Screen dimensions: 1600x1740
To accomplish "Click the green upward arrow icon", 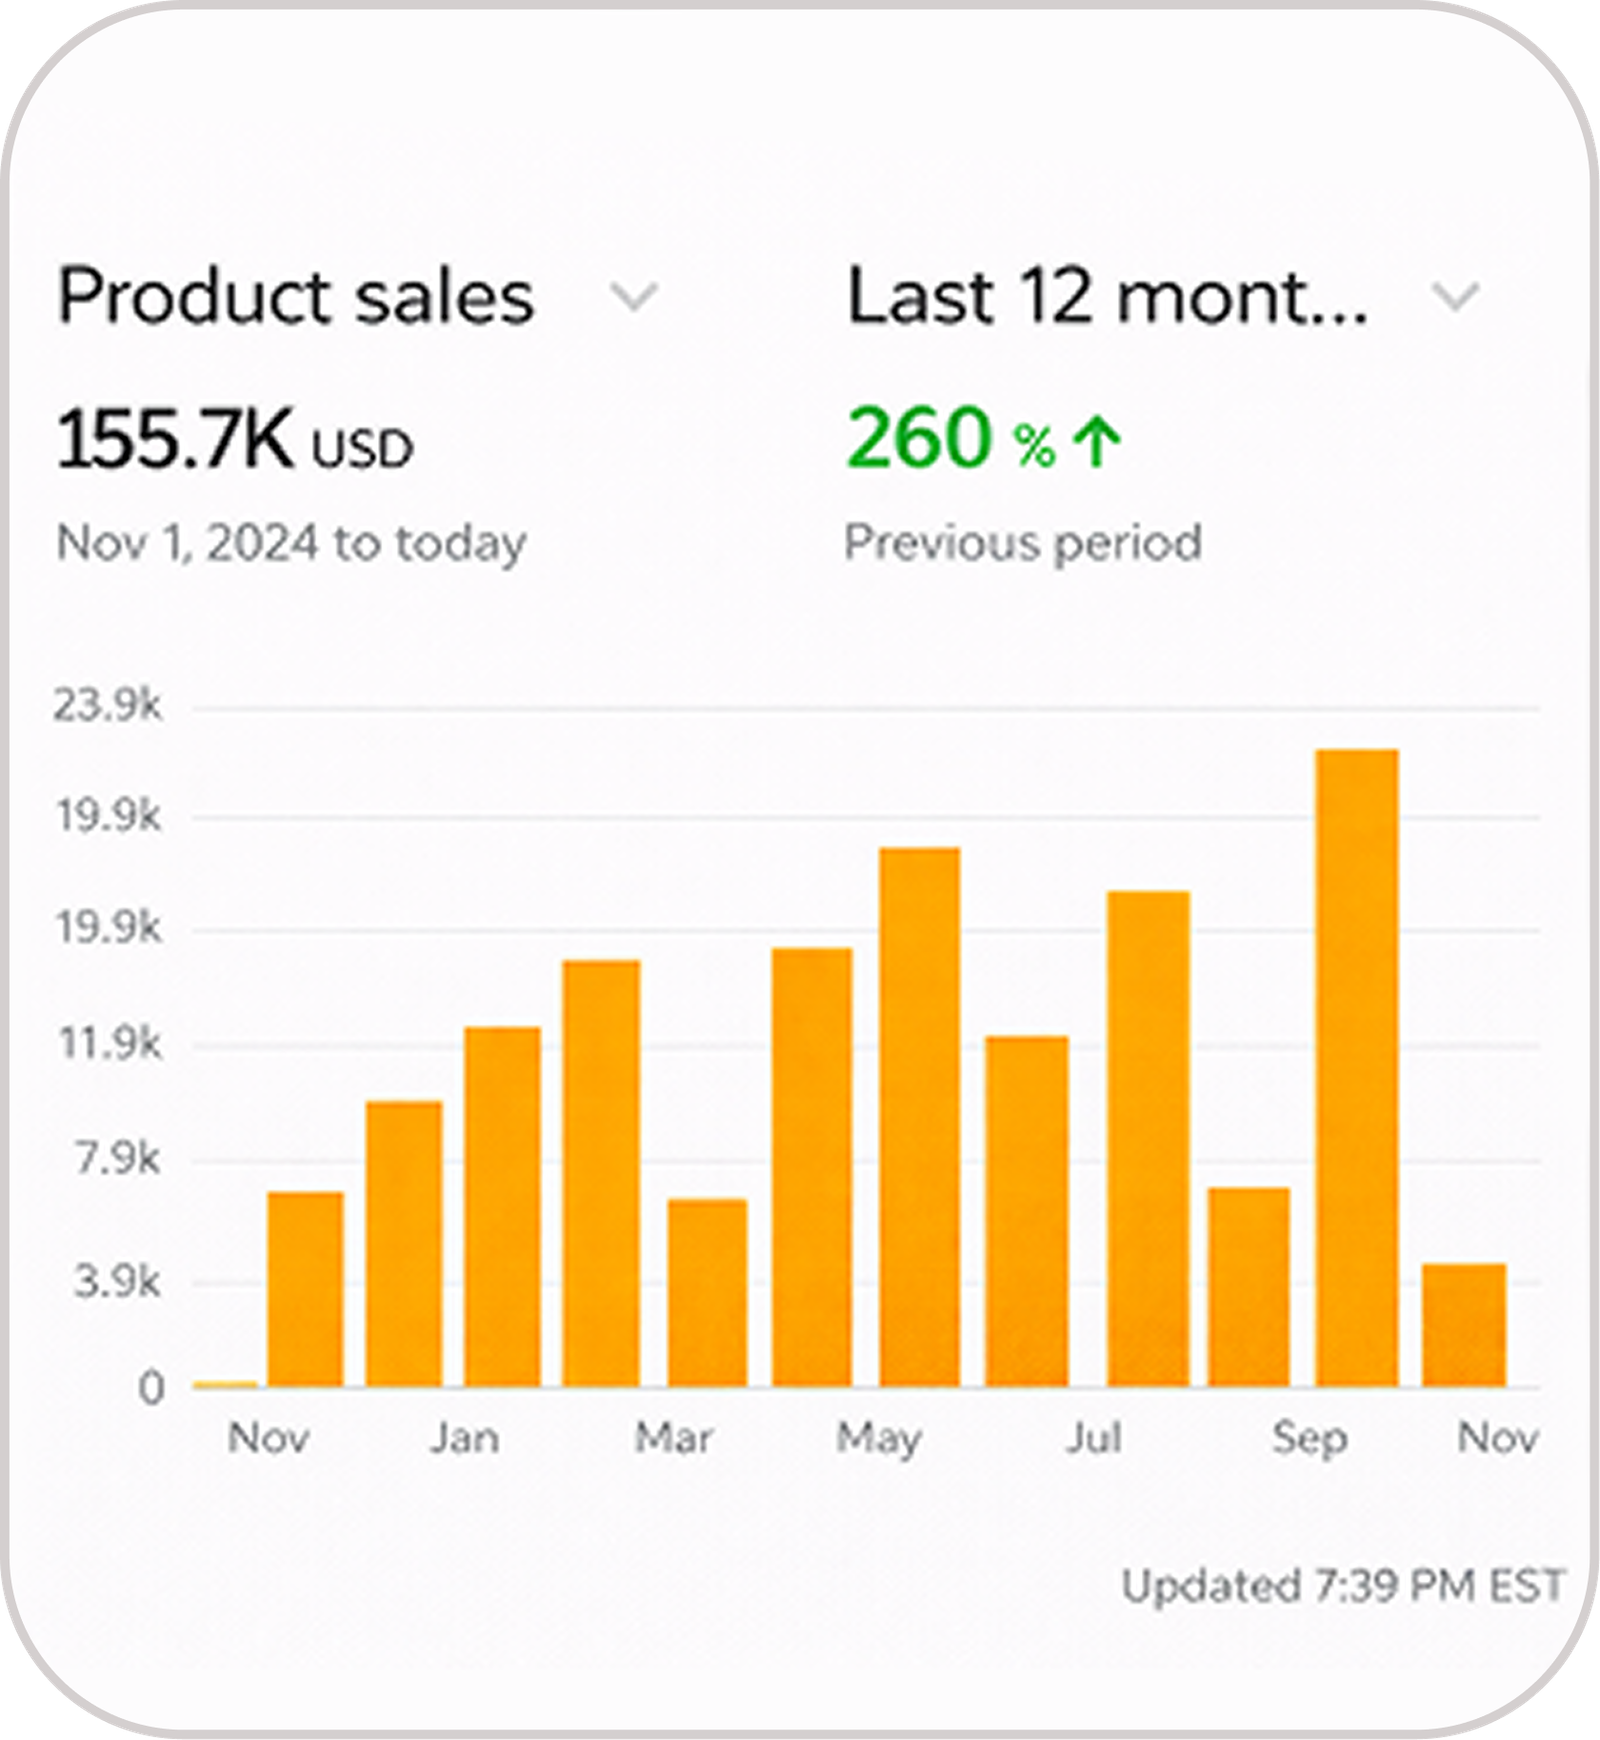I will point(1098,443).
